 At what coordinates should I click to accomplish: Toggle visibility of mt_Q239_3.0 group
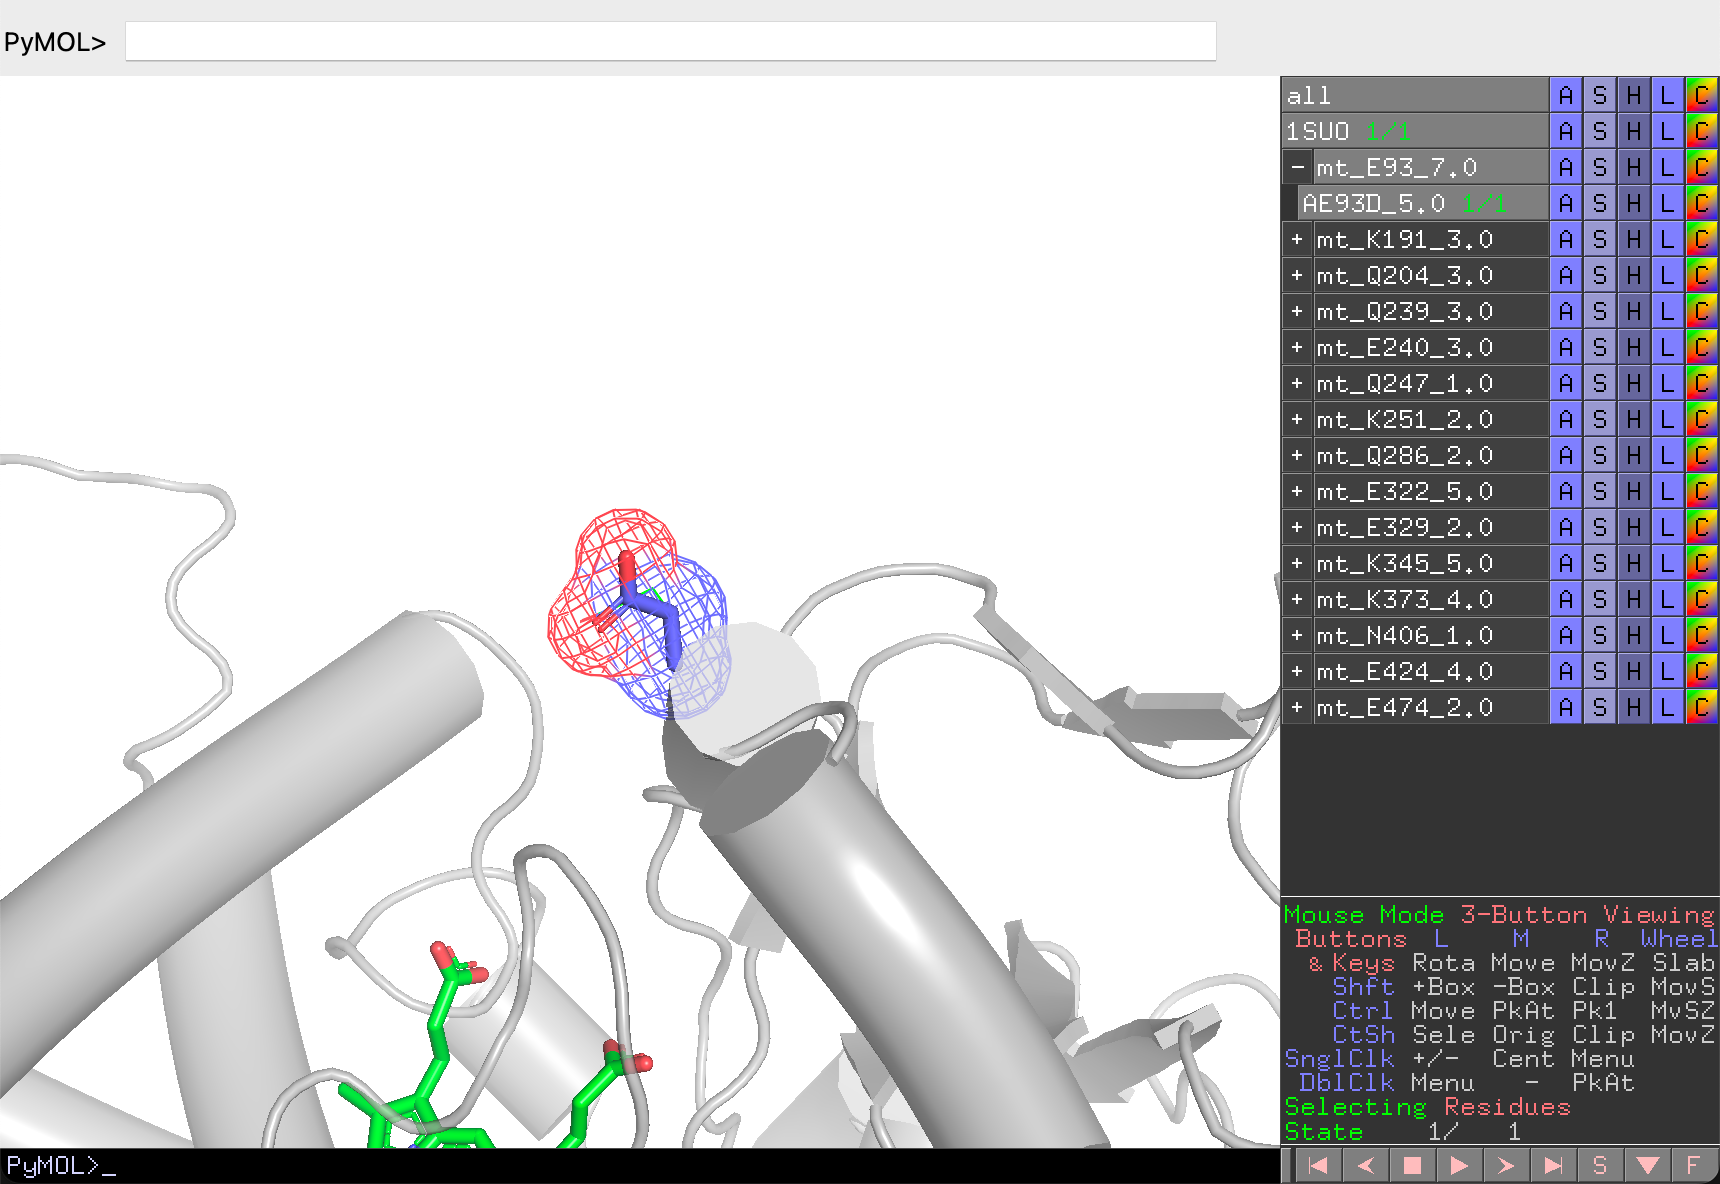pyautogui.click(x=1431, y=311)
